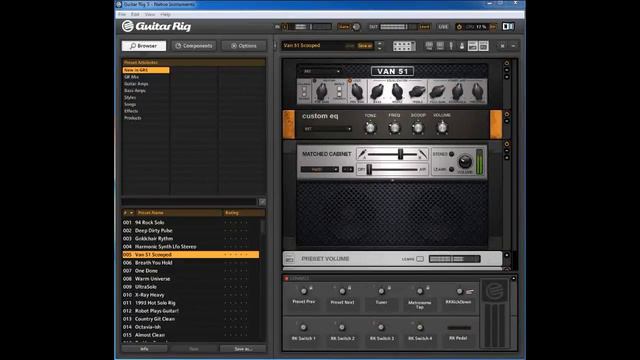640x360 pixels.
Task: Open the Help menu
Action: (165, 14)
